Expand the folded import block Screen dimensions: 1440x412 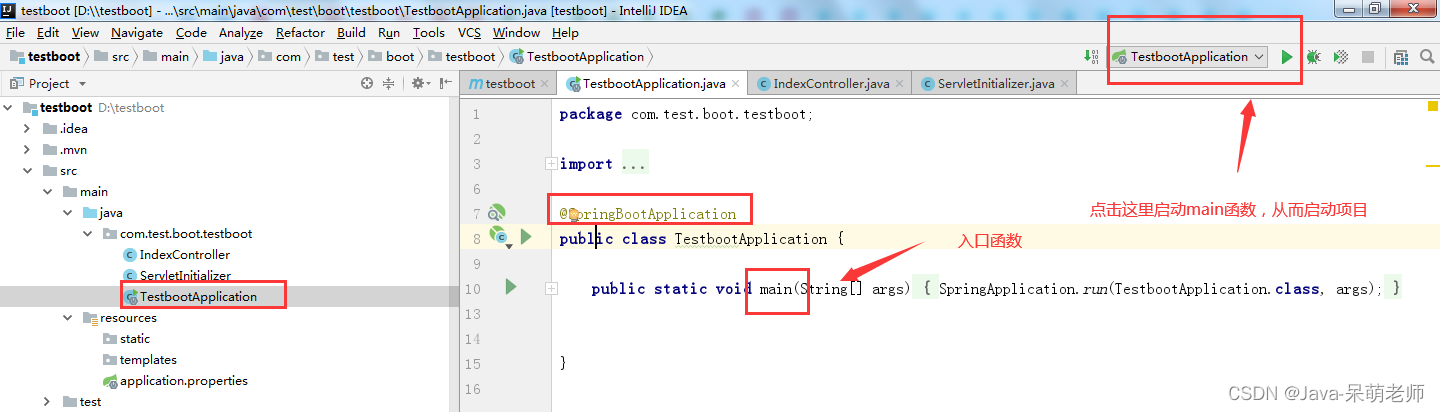pos(550,163)
